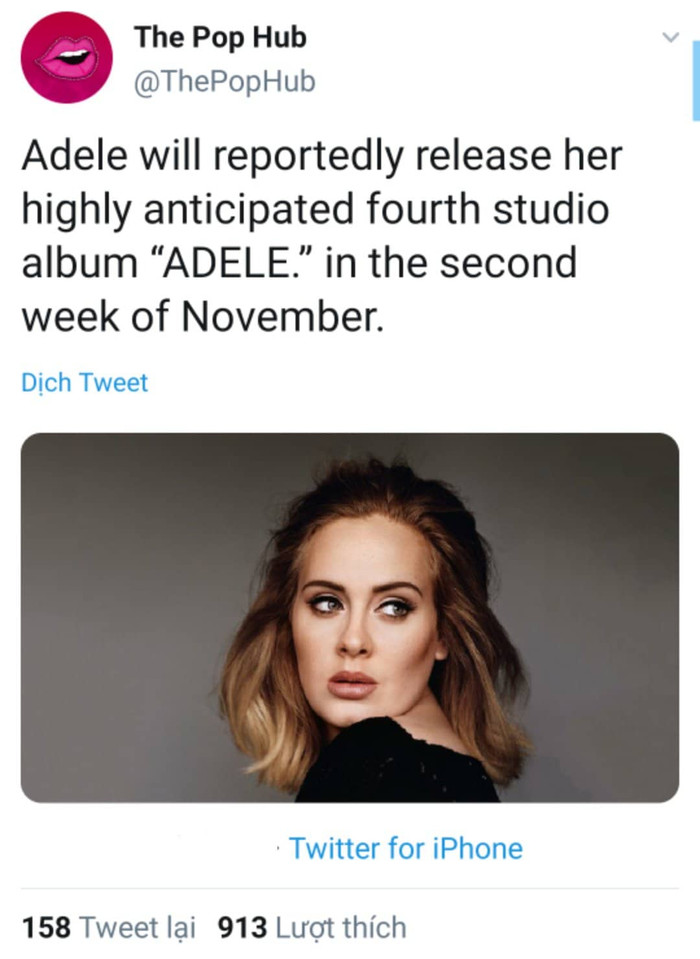The image size is (700, 959).
Task: Click the word "Adele" starting the tweet
Action: coord(75,155)
